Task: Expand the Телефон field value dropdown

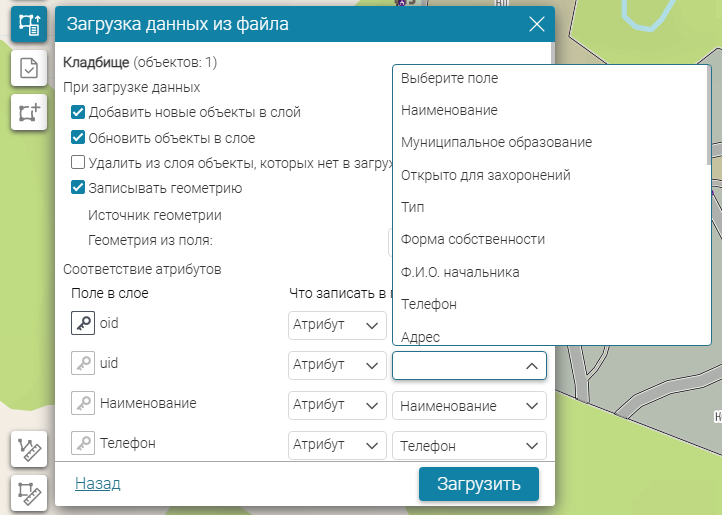Action: (x=469, y=445)
